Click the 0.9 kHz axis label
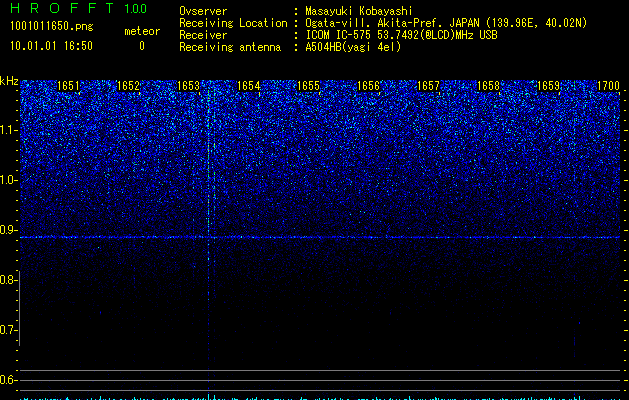Image resolution: width=629 pixels, height=400 pixels. (x=8, y=230)
